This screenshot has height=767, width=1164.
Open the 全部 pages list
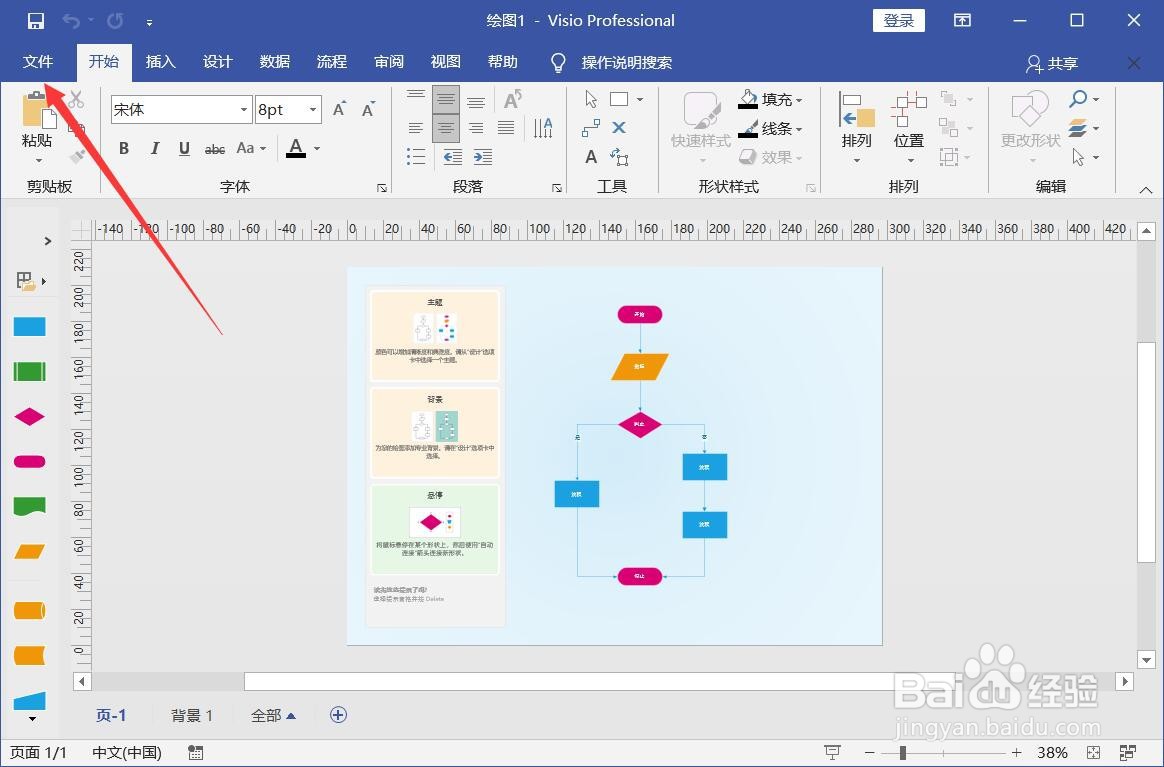pyautogui.click(x=273, y=715)
